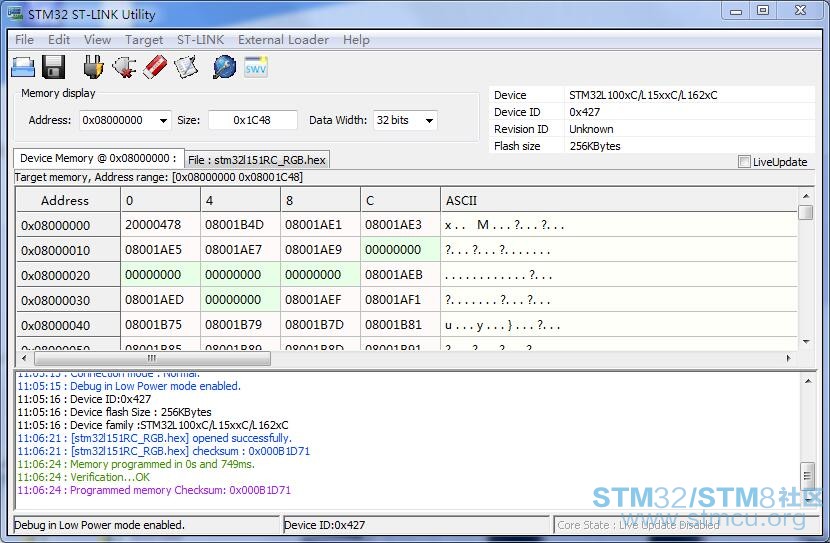Disconnect from target using the crossed plug icon
830x543 pixels.
pyautogui.click(x=124, y=67)
